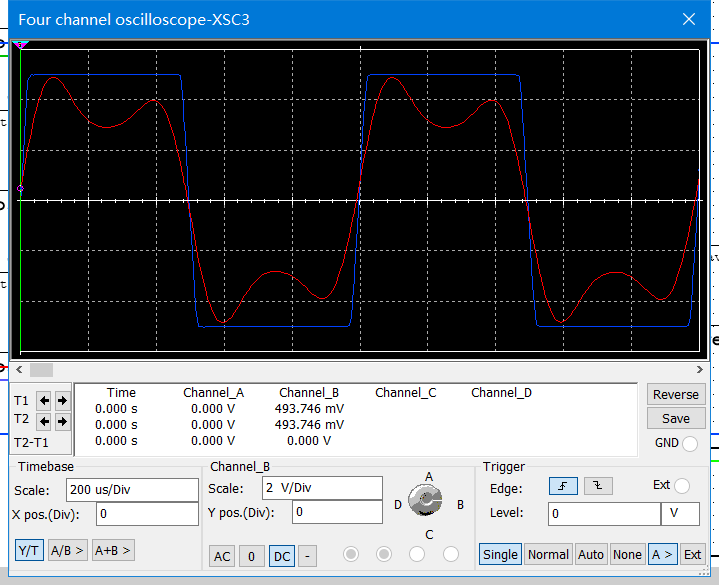Select falling edge trigger
719x585 pixels.
click(x=598, y=486)
